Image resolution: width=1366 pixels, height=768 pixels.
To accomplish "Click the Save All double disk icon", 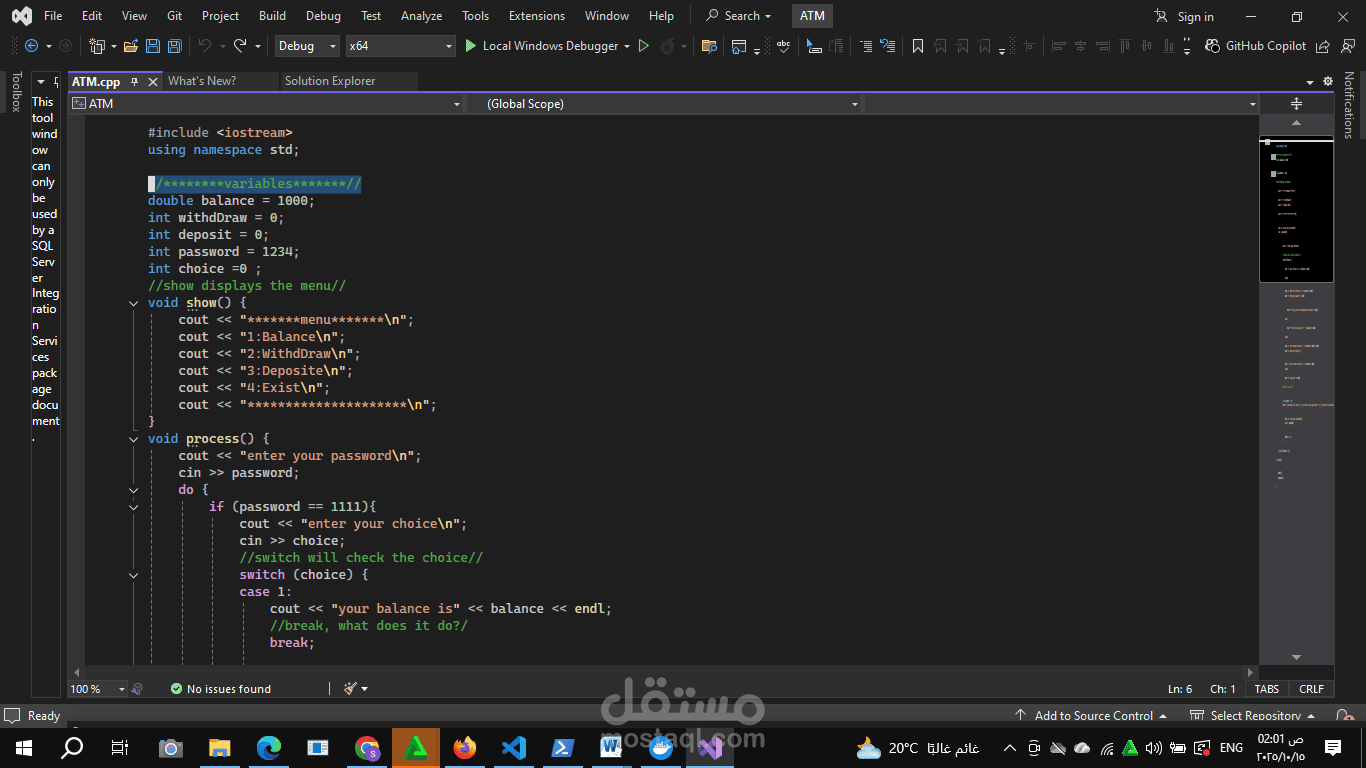I will 174,46.
